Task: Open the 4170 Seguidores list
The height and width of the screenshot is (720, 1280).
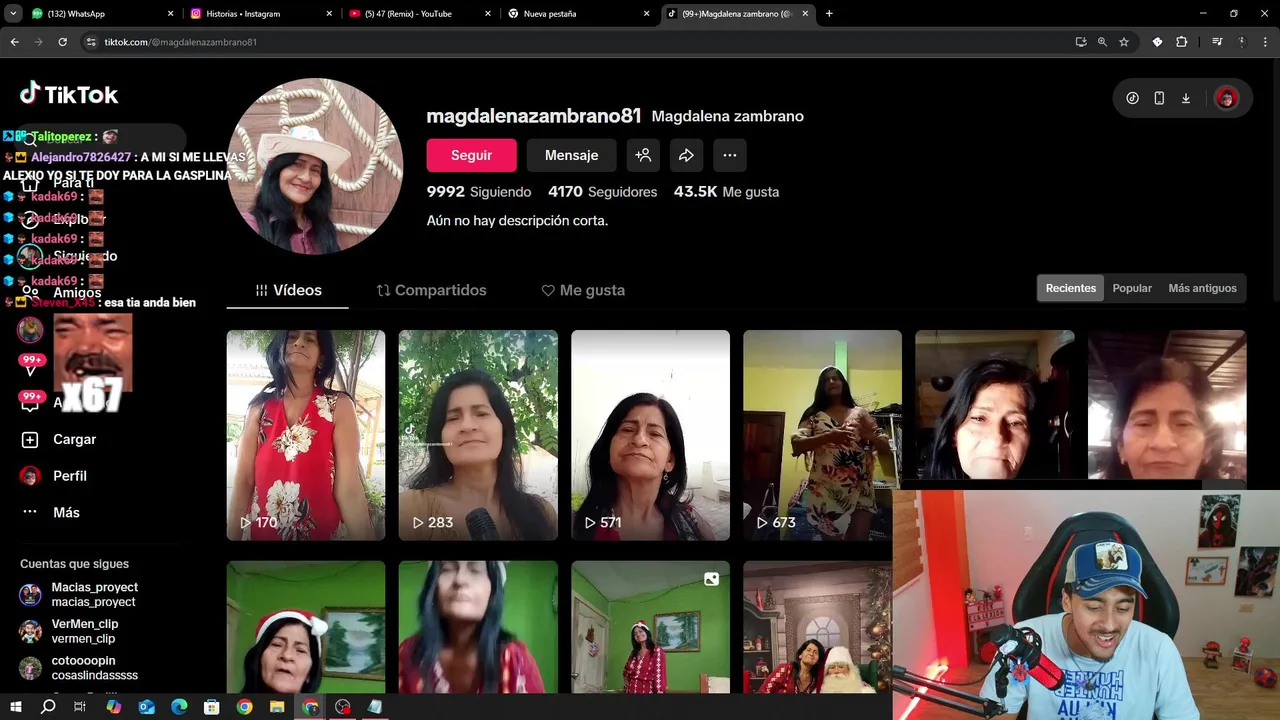Action: (603, 192)
